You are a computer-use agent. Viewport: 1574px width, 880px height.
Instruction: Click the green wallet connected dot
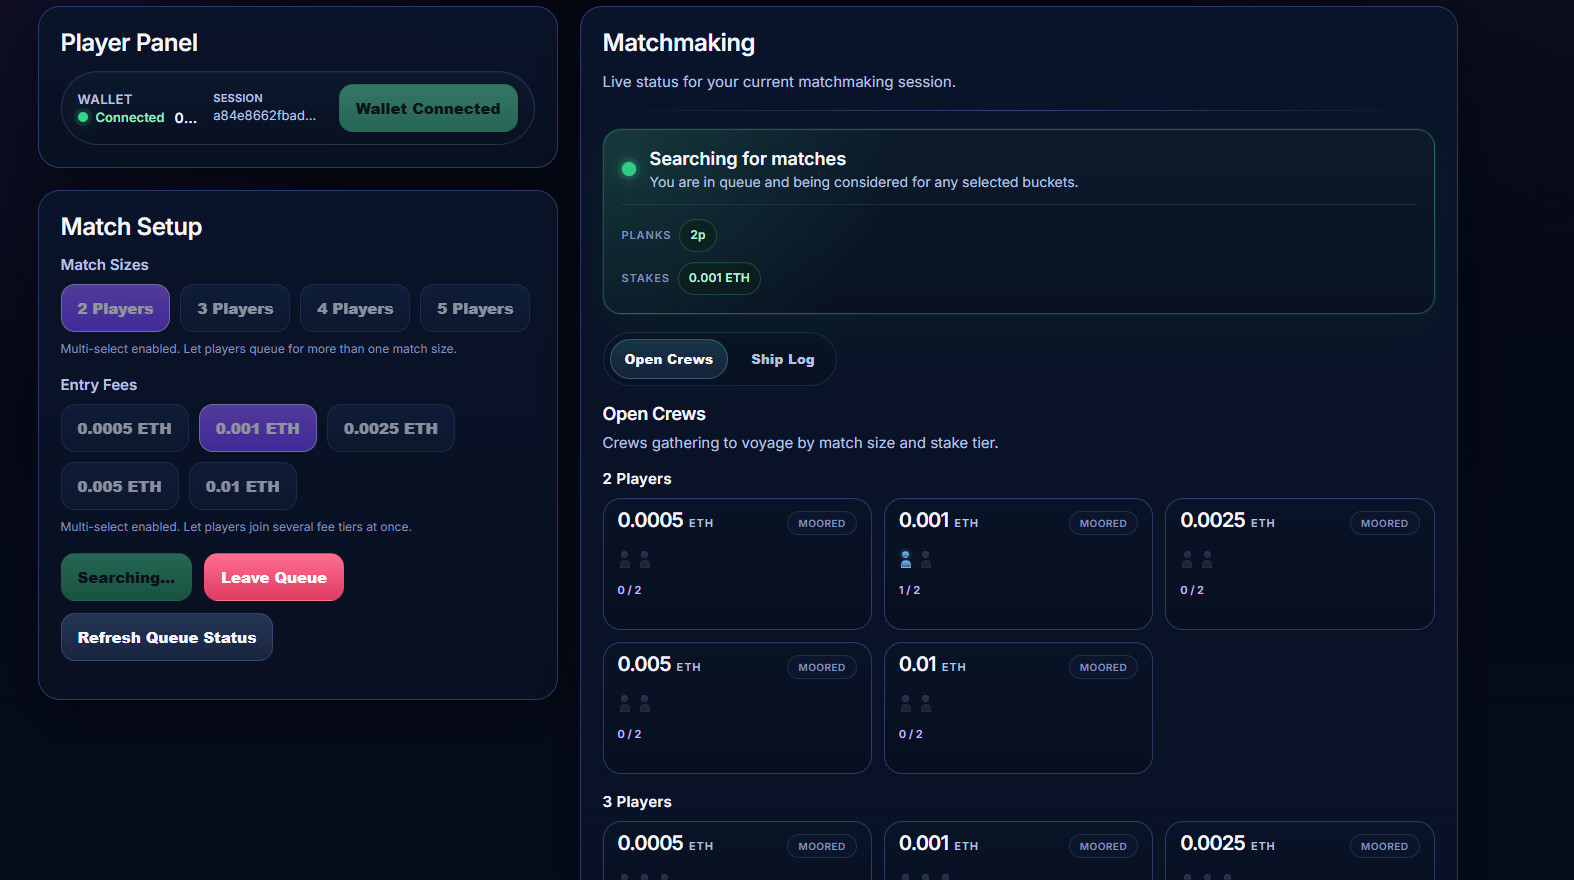[x=83, y=117]
